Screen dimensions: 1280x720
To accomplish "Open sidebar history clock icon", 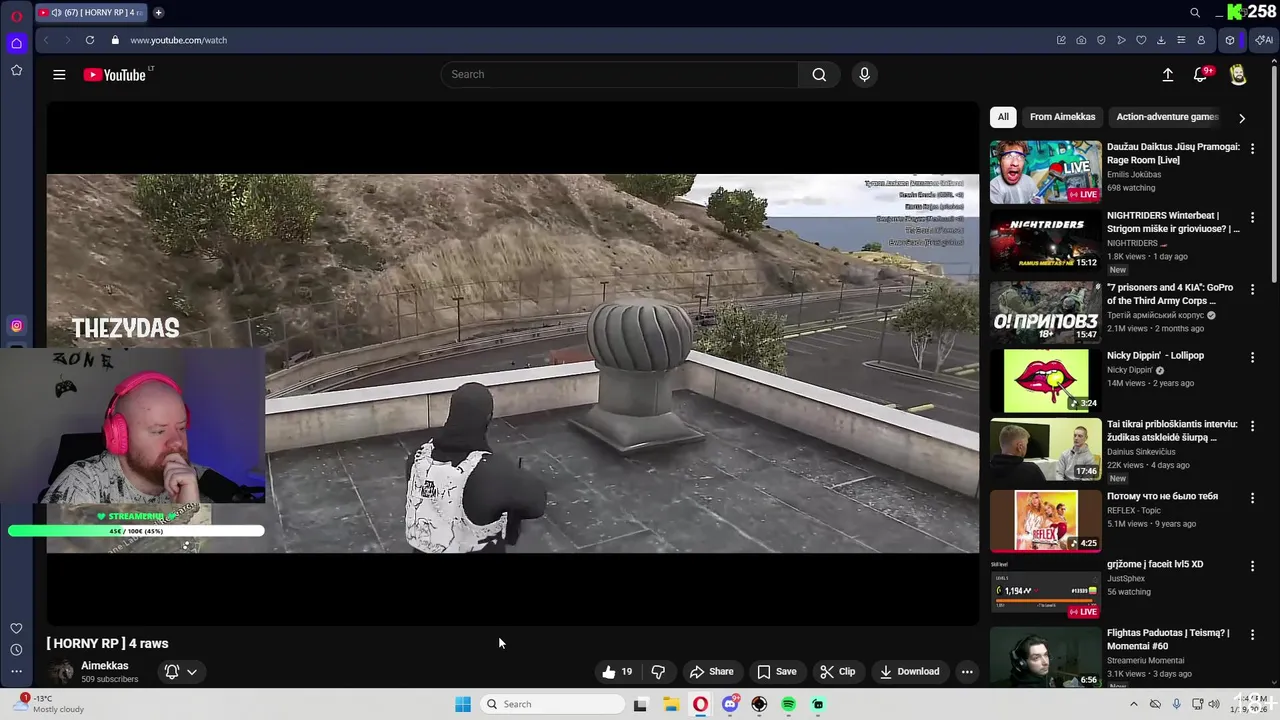I will (x=16, y=650).
